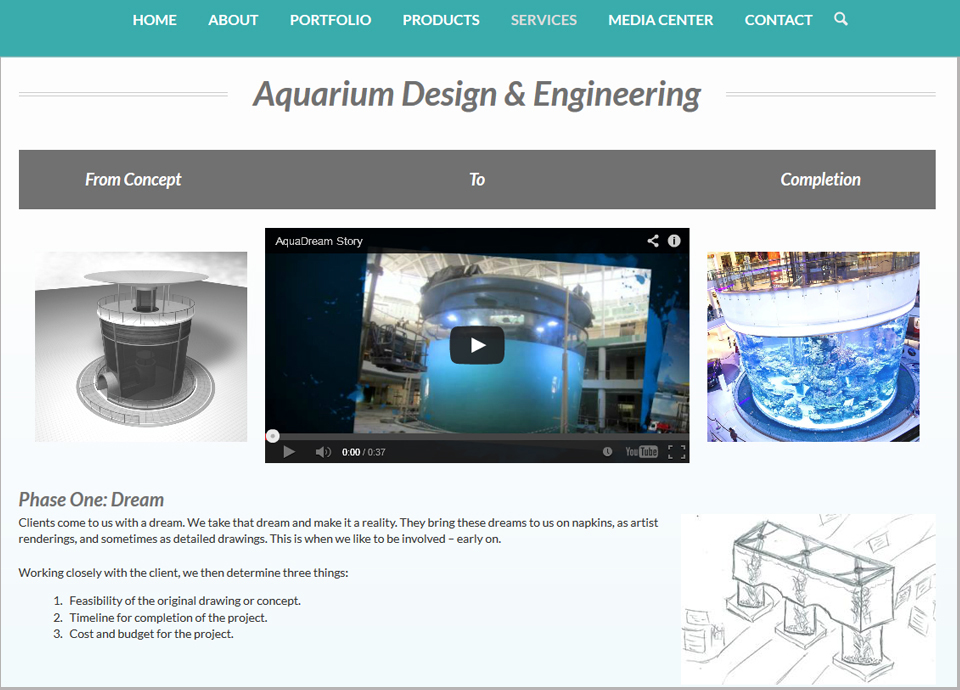This screenshot has width=960, height=690.
Task: Select the SERVICES menu item
Action: pos(544,20)
